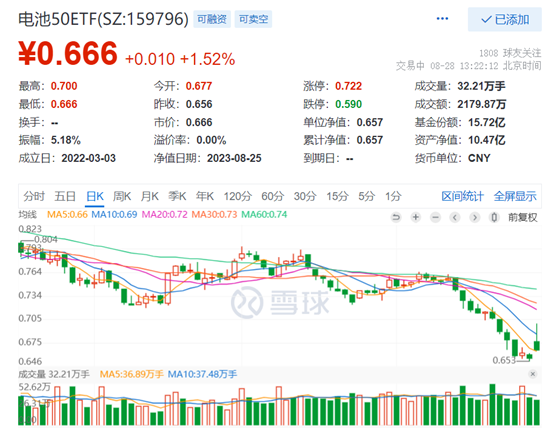This screenshot has width=554, height=428.
Task: Reset the chart view with undo icon
Action: [396, 217]
